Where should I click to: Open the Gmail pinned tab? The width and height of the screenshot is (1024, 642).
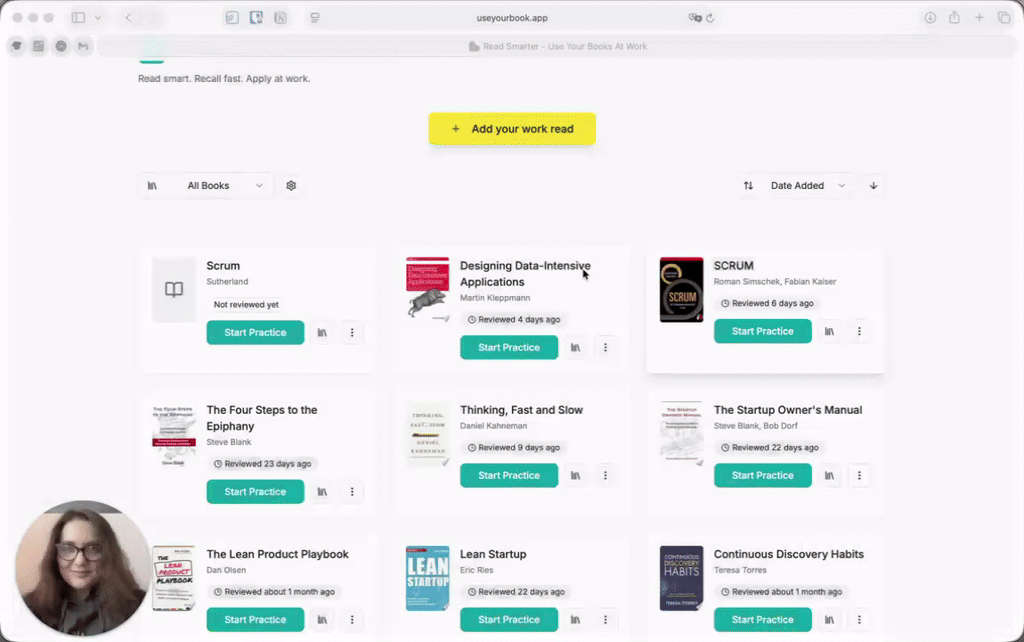point(83,46)
